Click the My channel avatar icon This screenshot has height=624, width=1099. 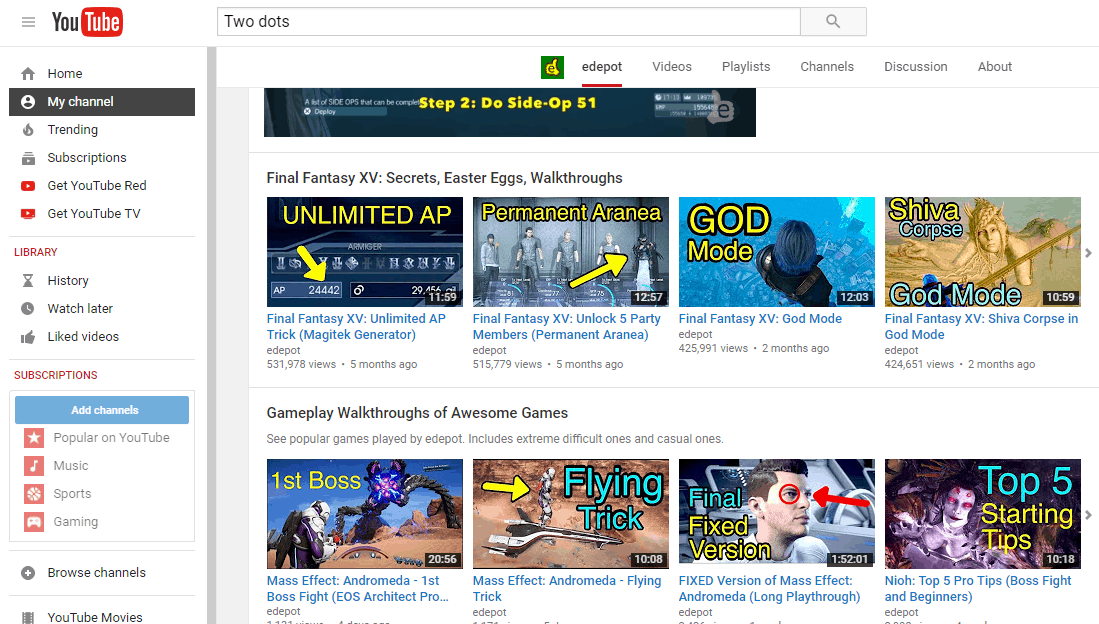28,102
